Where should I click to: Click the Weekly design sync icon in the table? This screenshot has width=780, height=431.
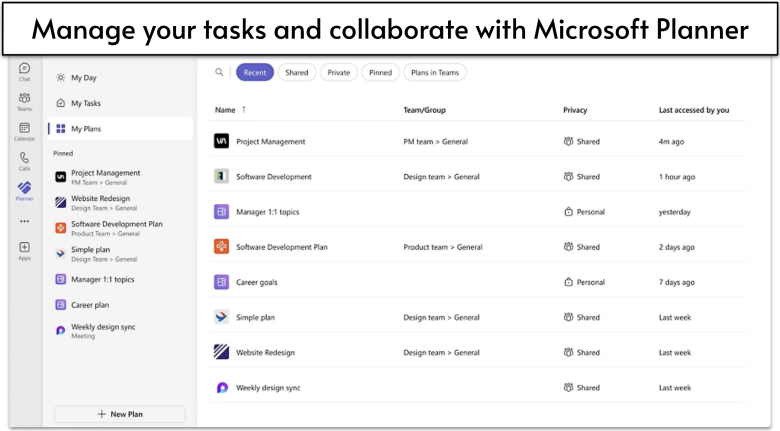(x=221, y=387)
